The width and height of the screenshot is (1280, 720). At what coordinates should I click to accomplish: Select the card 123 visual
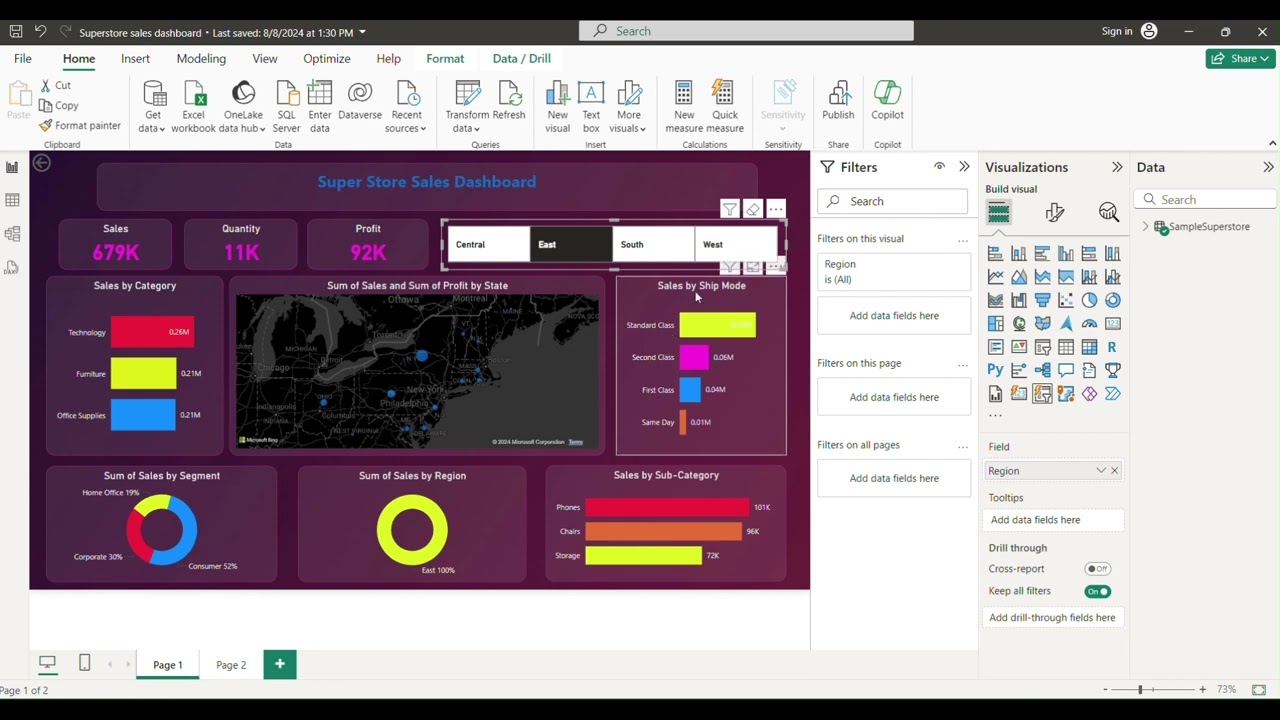1112,324
